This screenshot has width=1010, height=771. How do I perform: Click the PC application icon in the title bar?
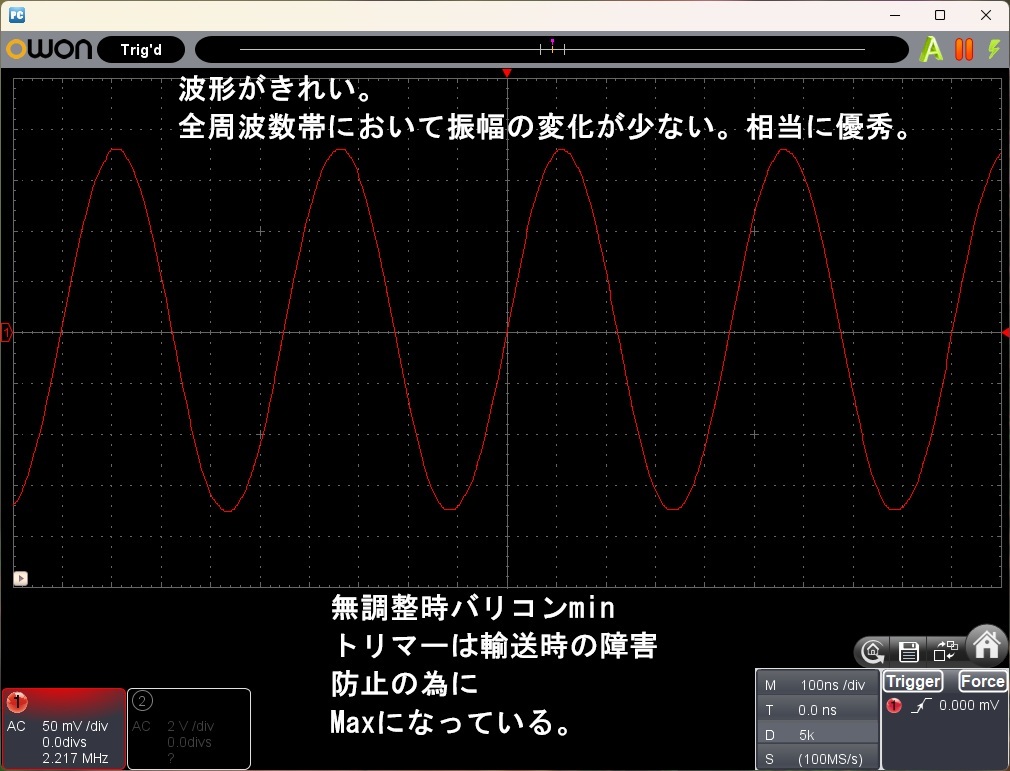17,15
